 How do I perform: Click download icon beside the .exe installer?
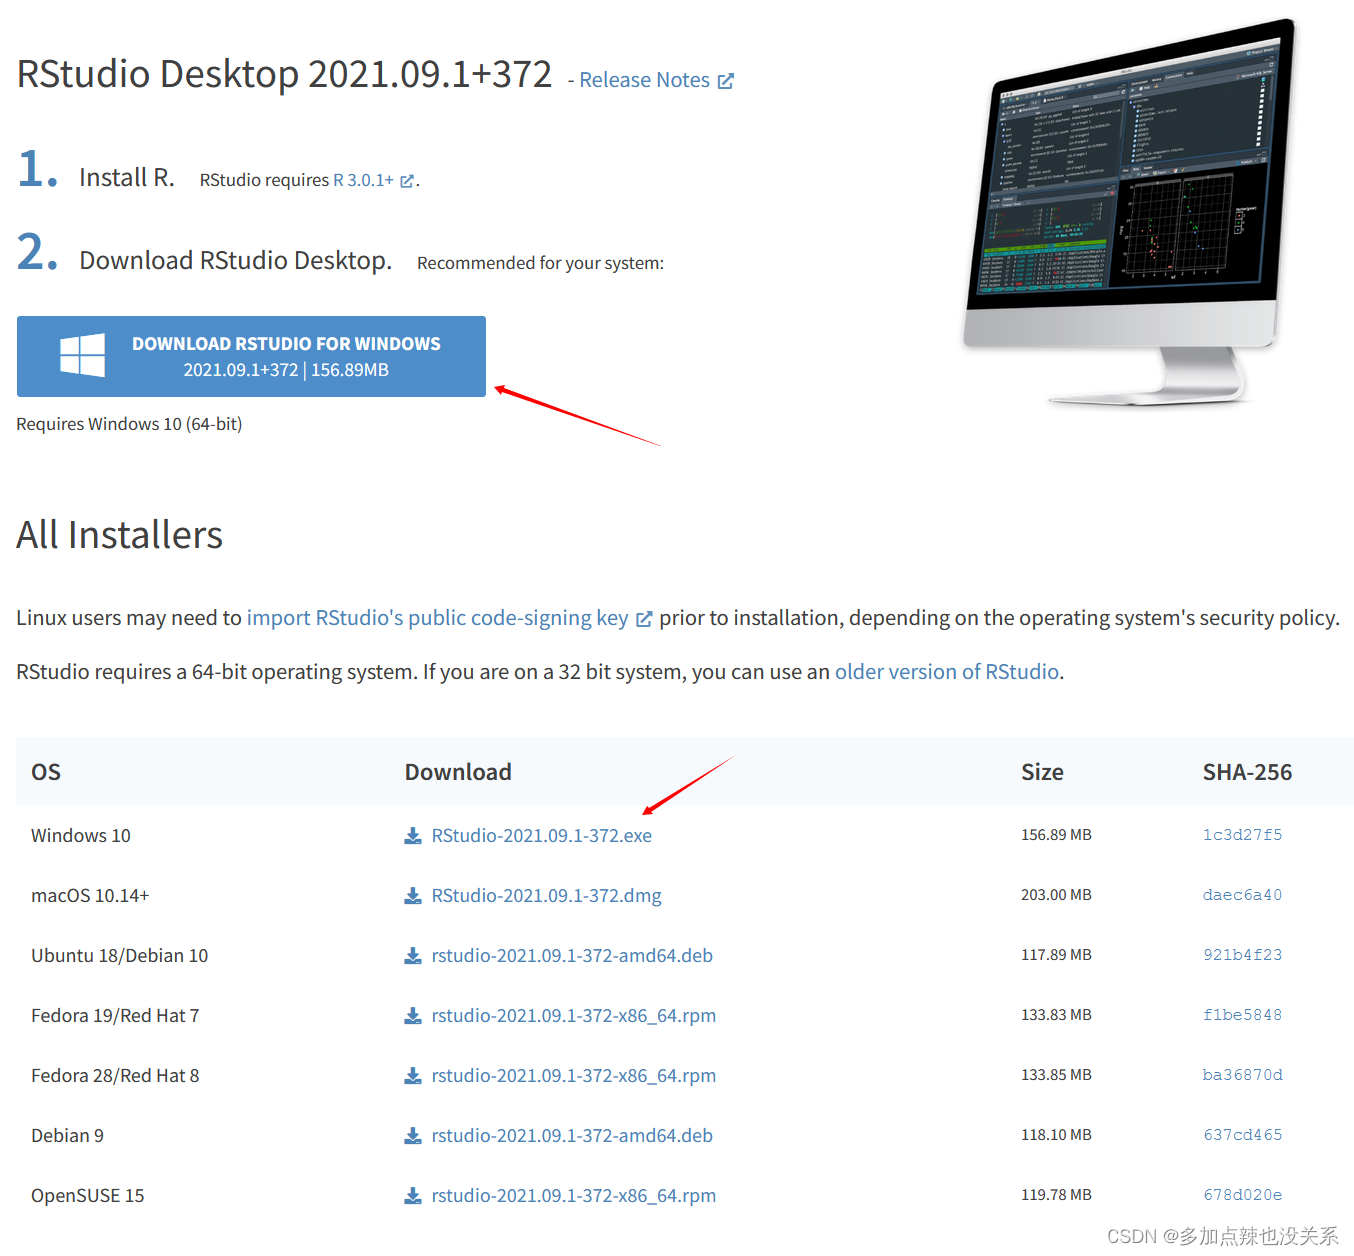413,836
